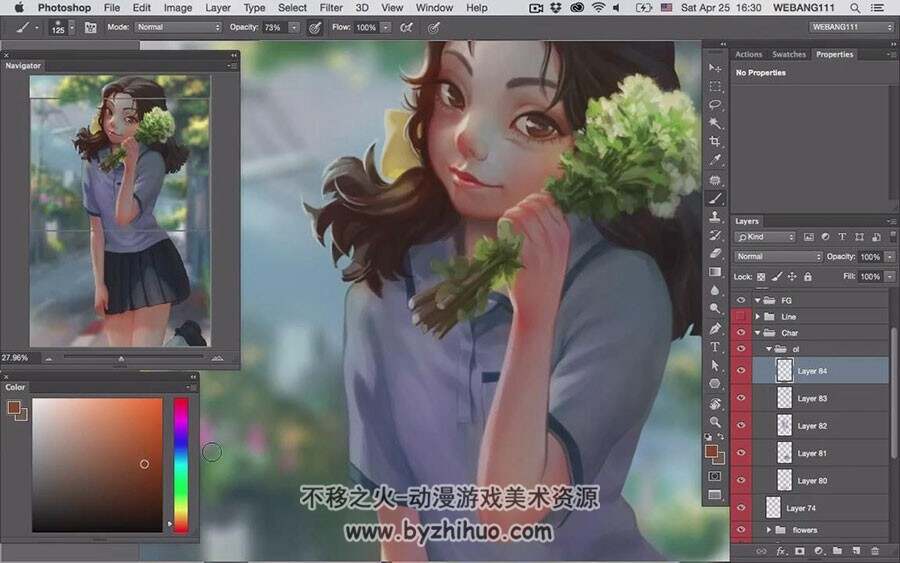This screenshot has width=900, height=563.
Task: Select the Zoom tool in the toolbar
Action: click(715, 422)
